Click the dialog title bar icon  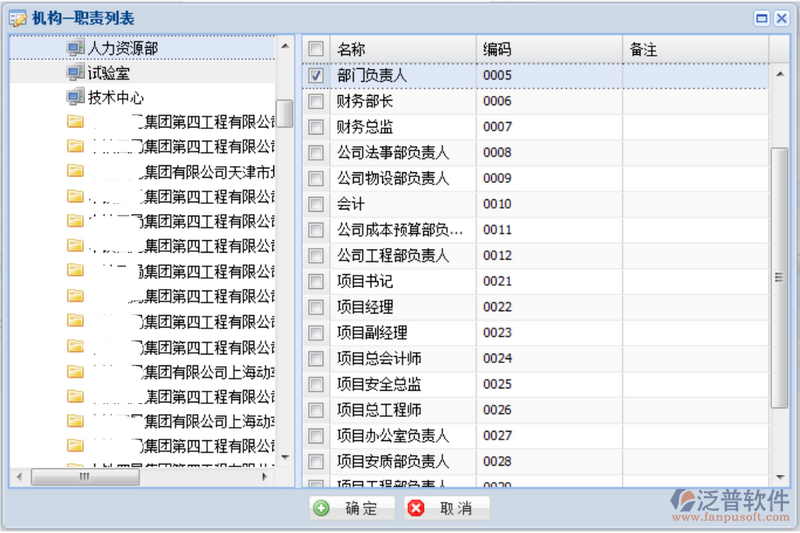tap(17, 18)
